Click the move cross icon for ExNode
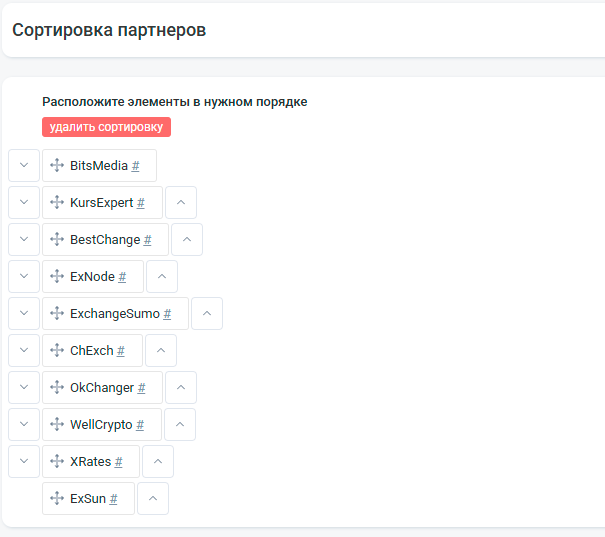605x537 pixels. [57, 276]
